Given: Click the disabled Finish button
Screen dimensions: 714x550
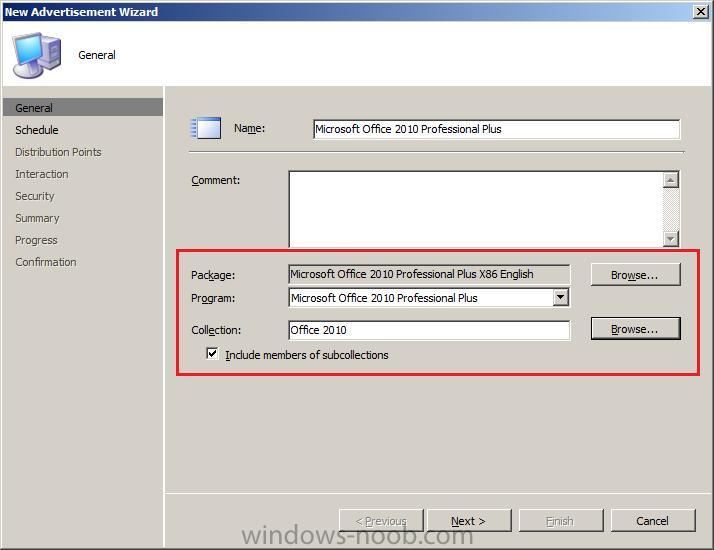Looking at the screenshot, I should tap(561, 520).
